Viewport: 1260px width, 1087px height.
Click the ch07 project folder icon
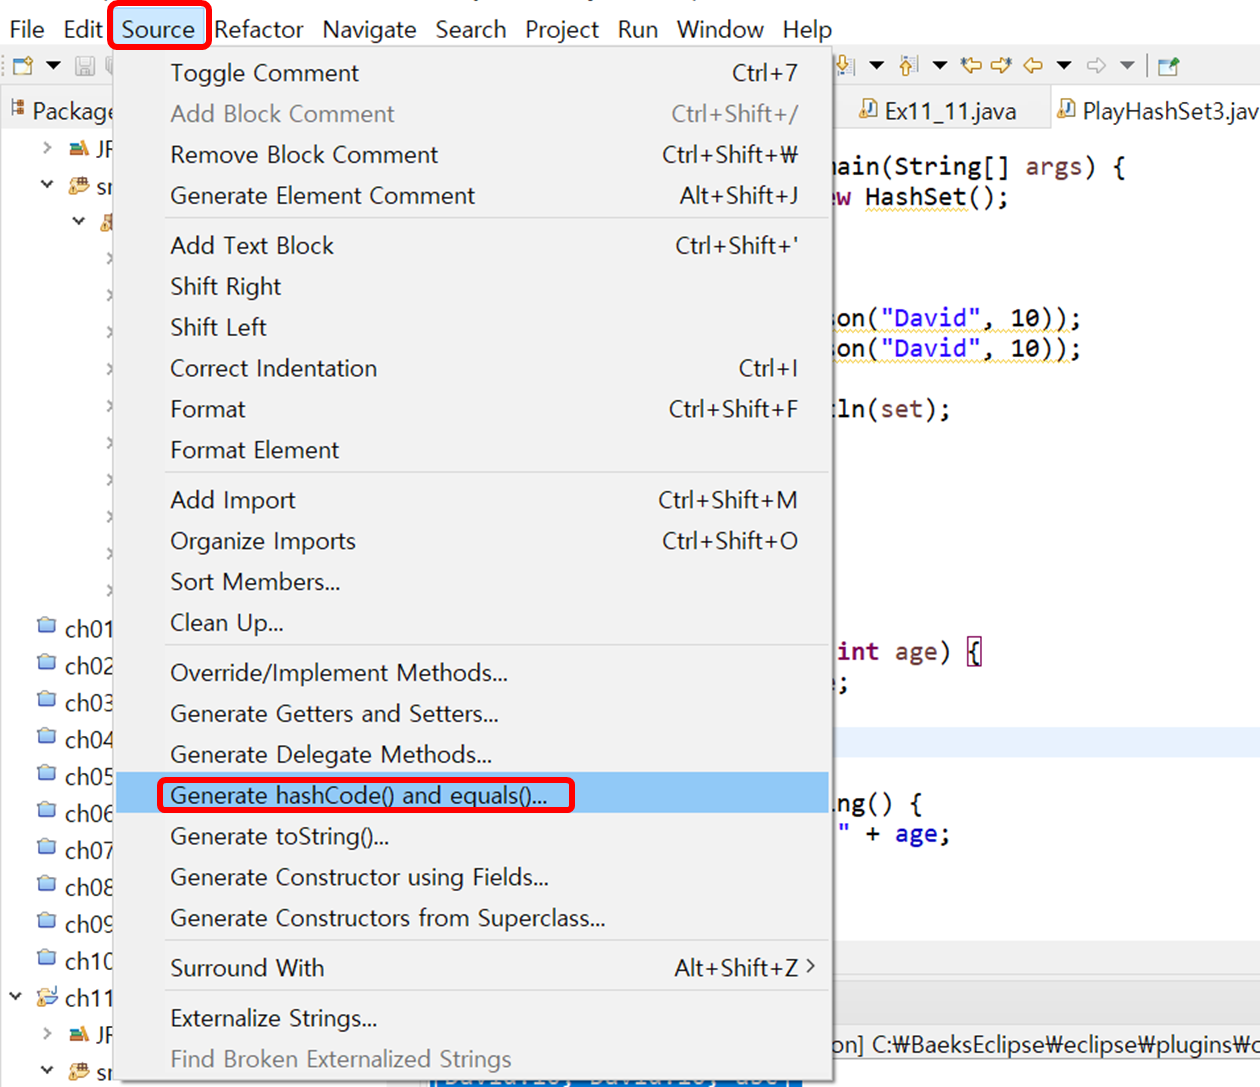[47, 848]
